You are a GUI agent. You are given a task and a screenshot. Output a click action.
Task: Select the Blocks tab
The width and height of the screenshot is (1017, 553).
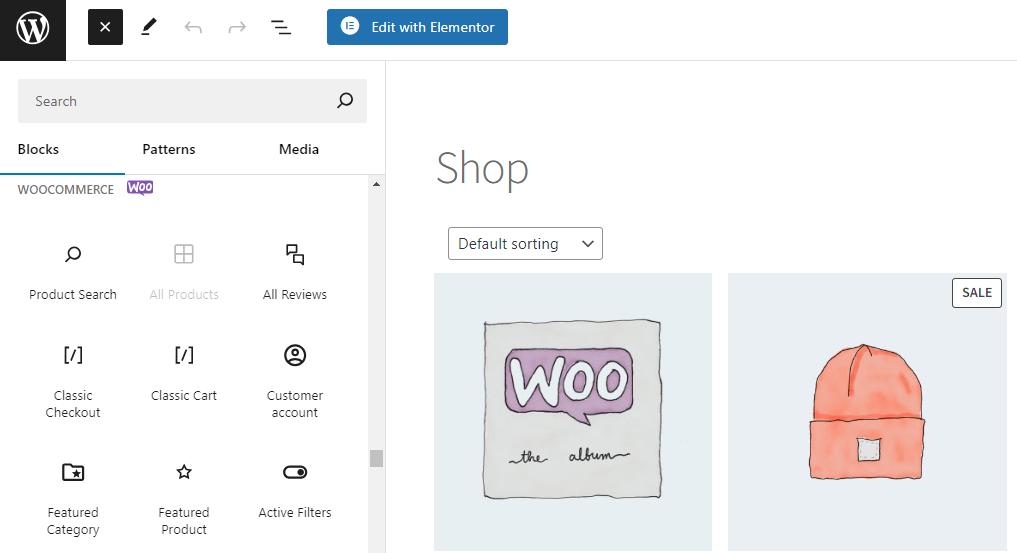tap(38, 149)
